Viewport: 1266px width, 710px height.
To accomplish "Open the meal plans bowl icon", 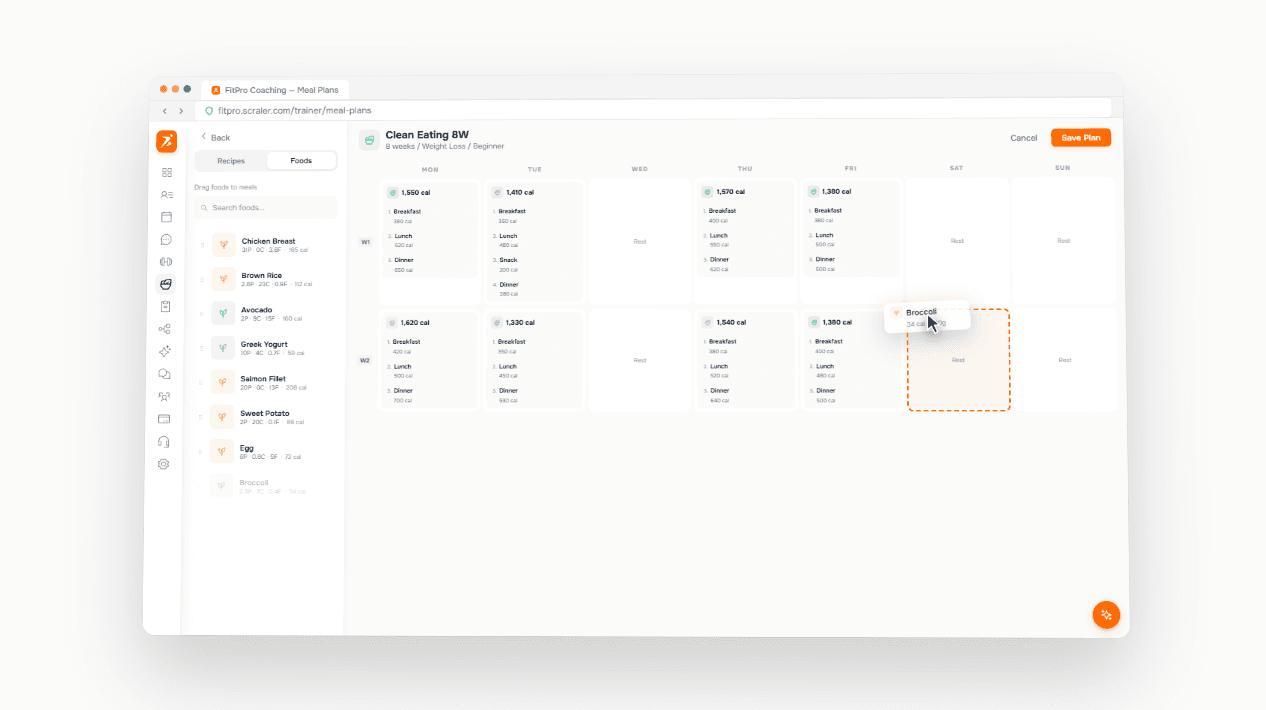I will tap(164, 283).
